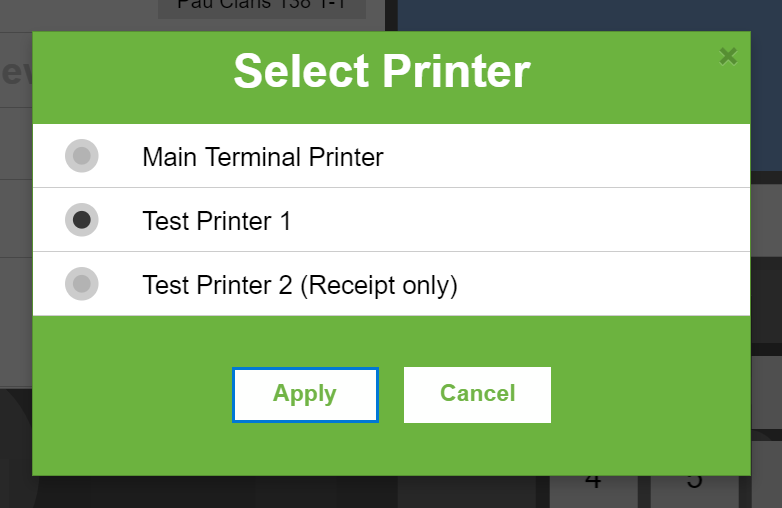Viewport: 782px width, 508px height.
Task: Click empty space in Main Terminal Printer row
Action: (580, 157)
